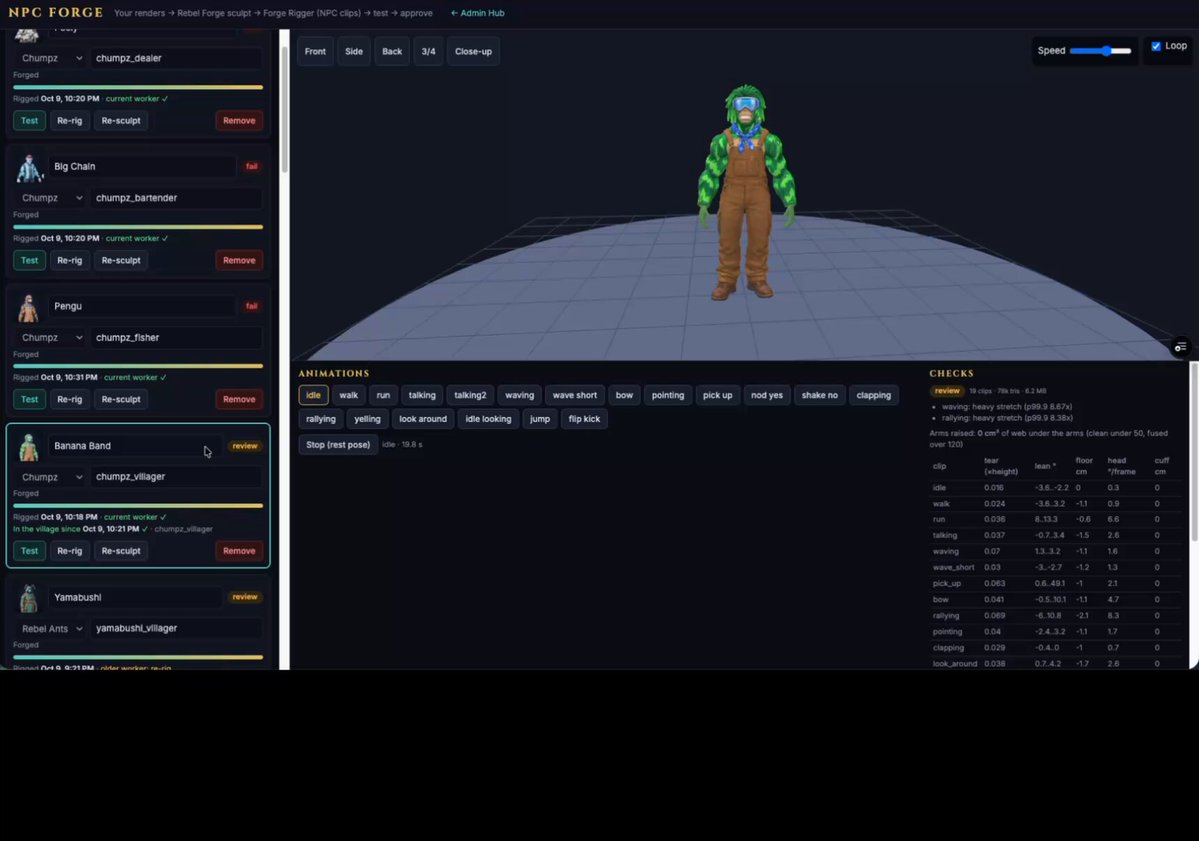
Task: Select the Pengu character avatar
Action: coord(29,307)
